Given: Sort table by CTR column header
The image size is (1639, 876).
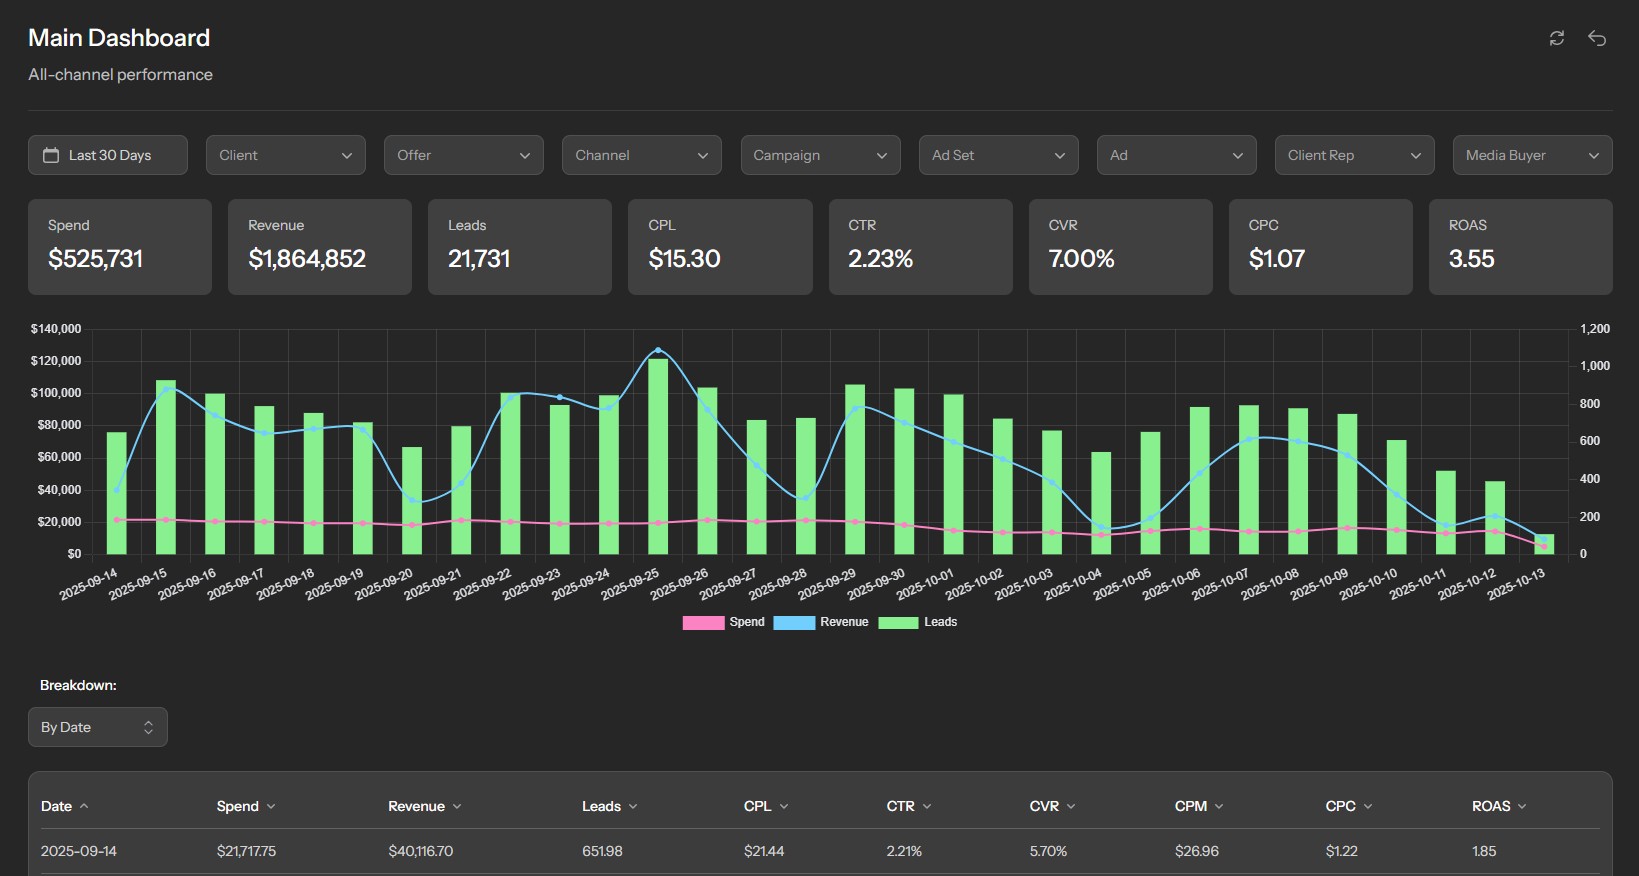Looking at the screenshot, I should pyautogui.click(x=909, y=806).
